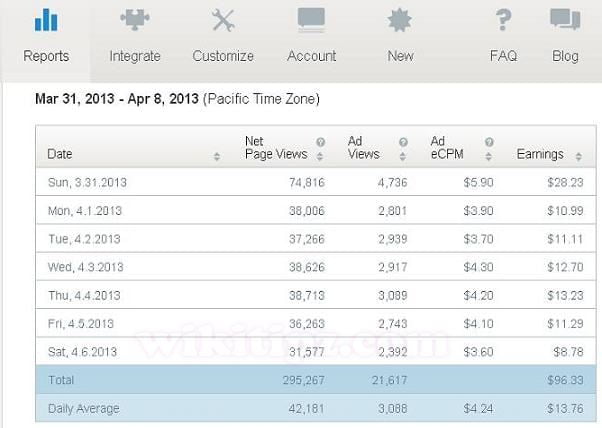Open the FAQ tab label
The image size is (602, 428).
coord(503,56)
